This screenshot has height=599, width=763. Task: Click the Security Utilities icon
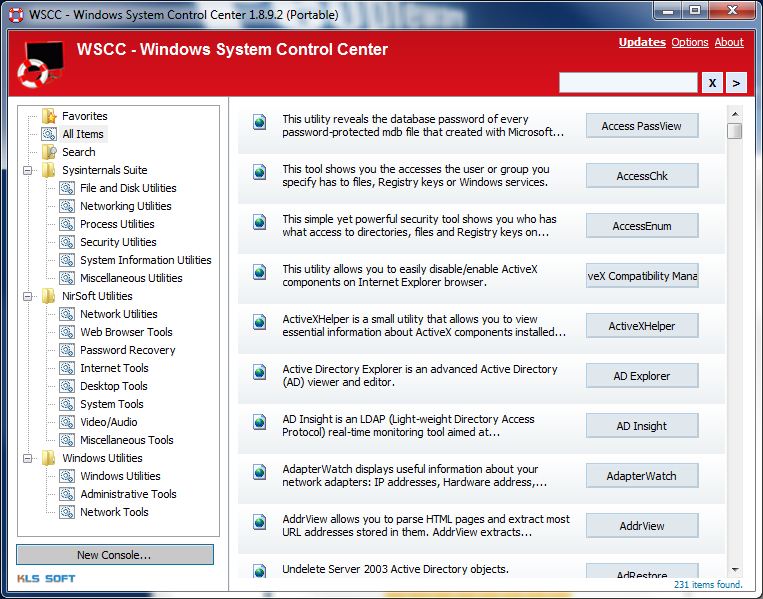(67, 242)
